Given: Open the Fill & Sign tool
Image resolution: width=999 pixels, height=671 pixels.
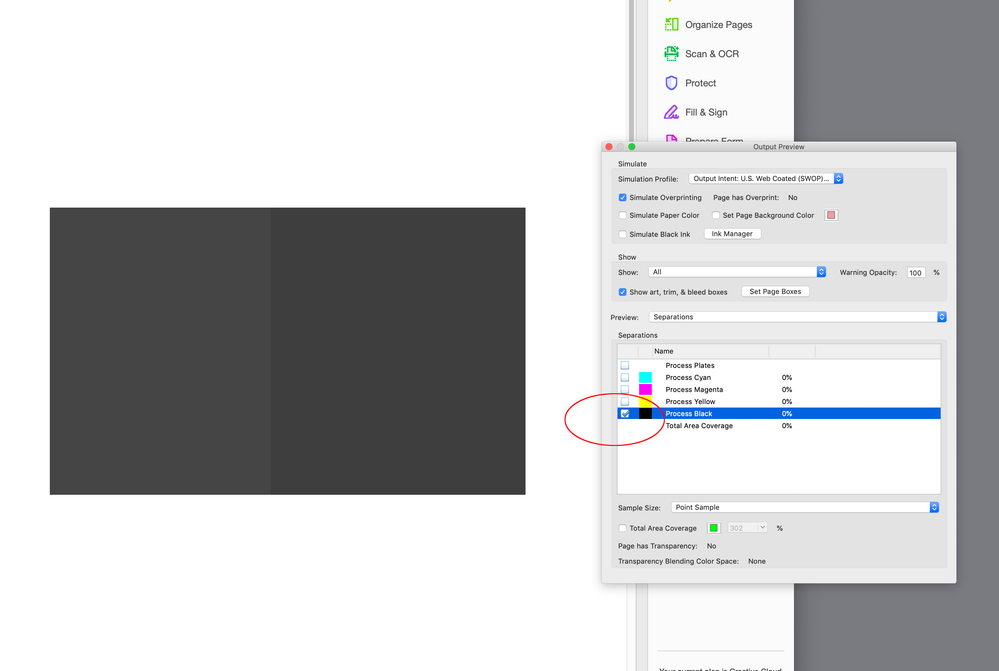Looking at the screenshot, I should pos(705,112).
